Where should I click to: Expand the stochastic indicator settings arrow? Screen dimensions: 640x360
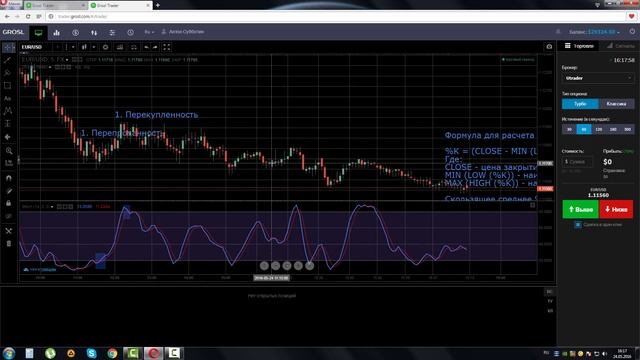coord(52,207)
